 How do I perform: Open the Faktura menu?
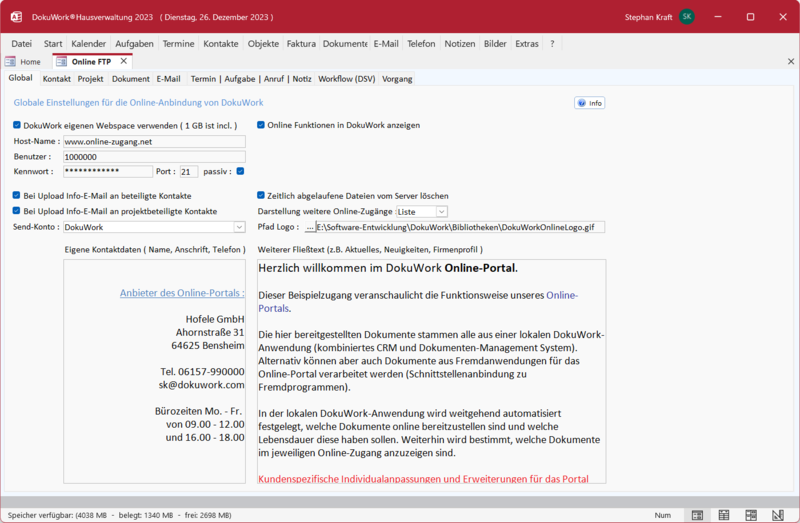coord(300,44)
